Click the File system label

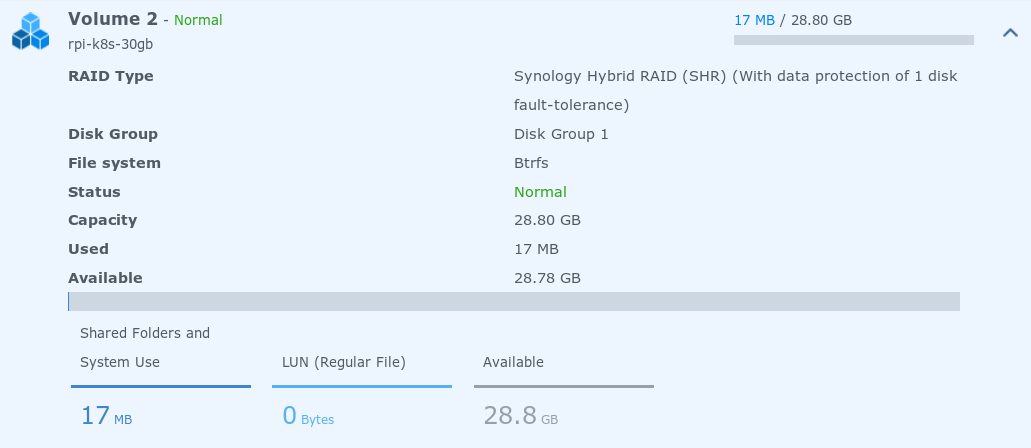114,163
